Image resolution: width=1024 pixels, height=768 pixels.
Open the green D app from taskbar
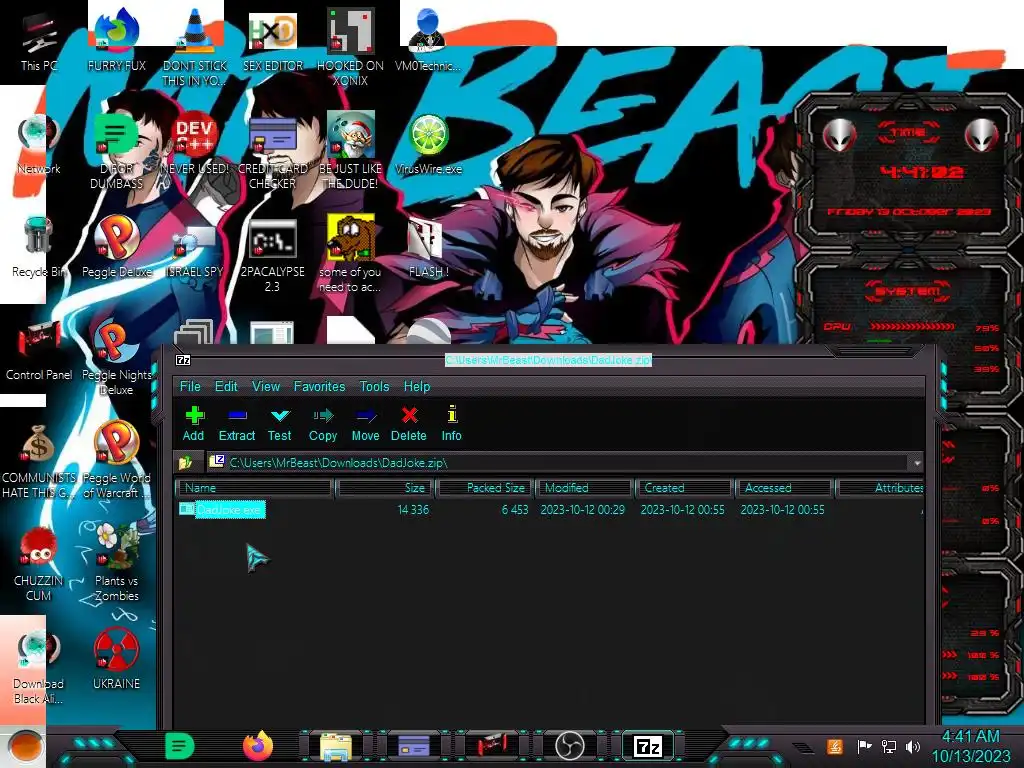[x=180, y=746]
